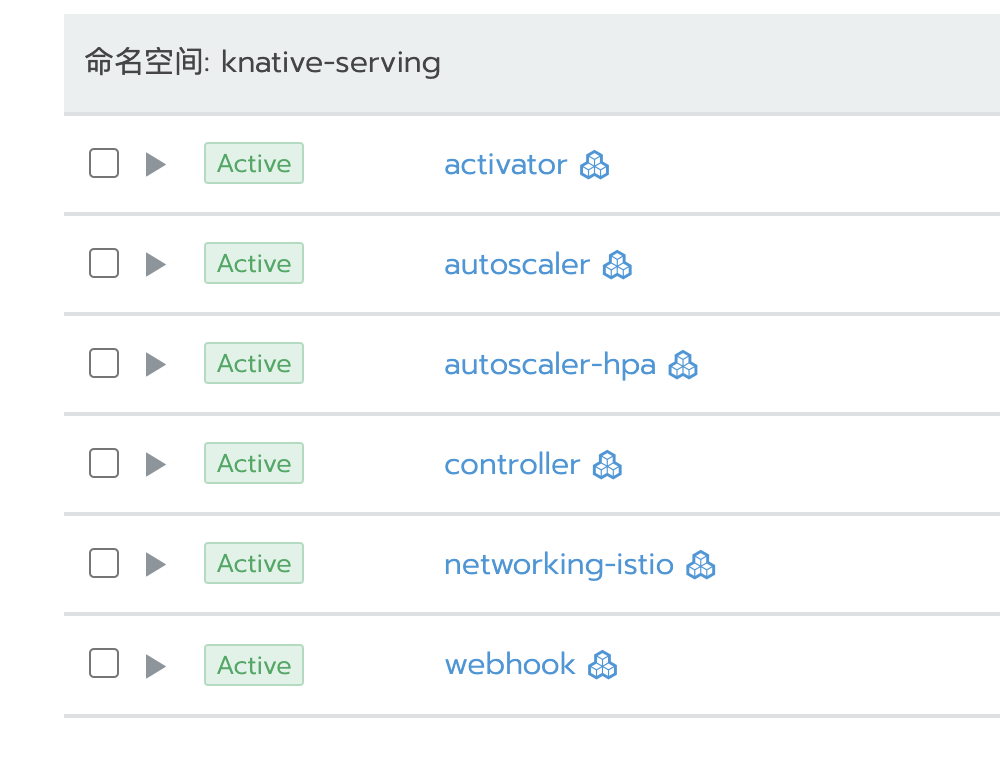Open the autoscaler workload link
Viewport: 1000px width, 768px height.
click(517, 265)
